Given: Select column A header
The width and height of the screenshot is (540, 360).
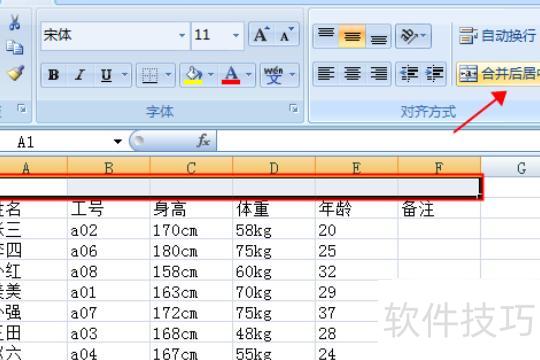Looking at the screenshot, I should tap(33, 167).
